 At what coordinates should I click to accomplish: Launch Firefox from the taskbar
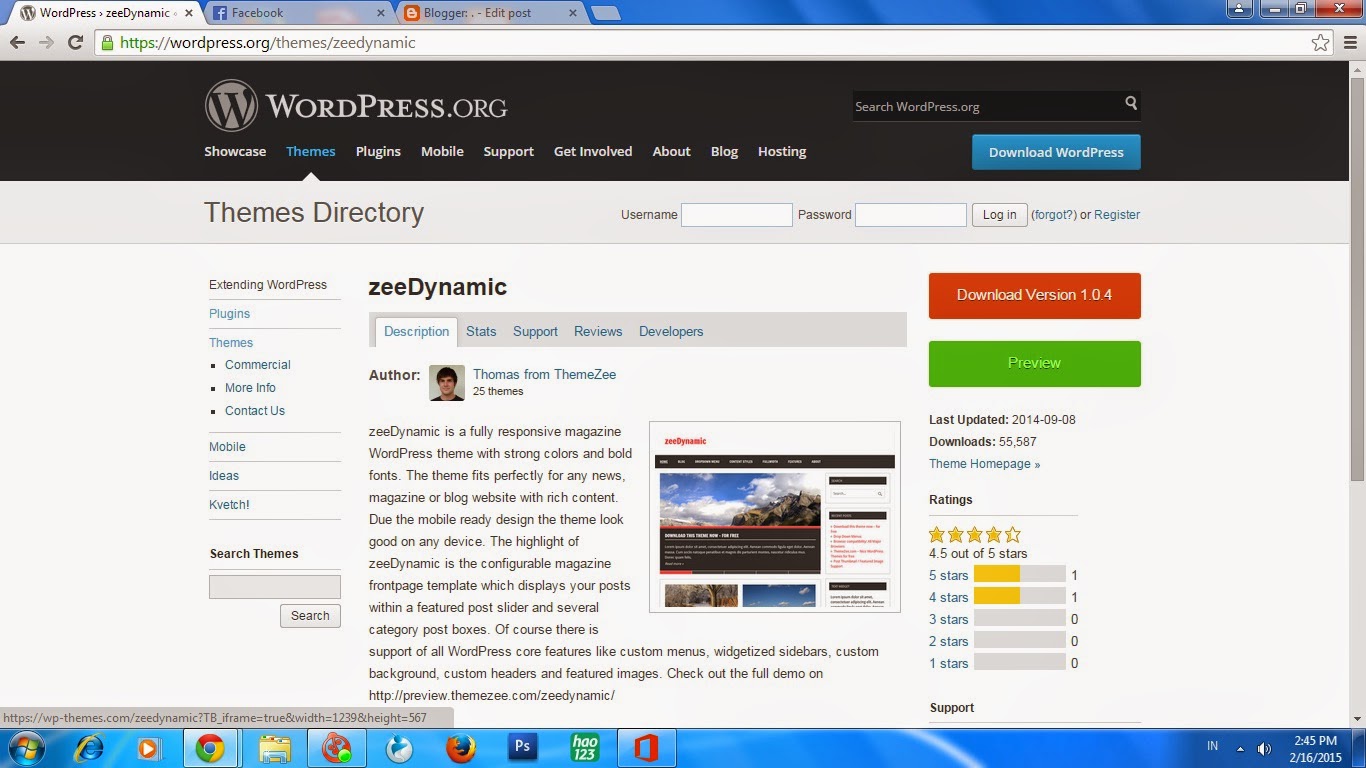click(x=461, y=748)
